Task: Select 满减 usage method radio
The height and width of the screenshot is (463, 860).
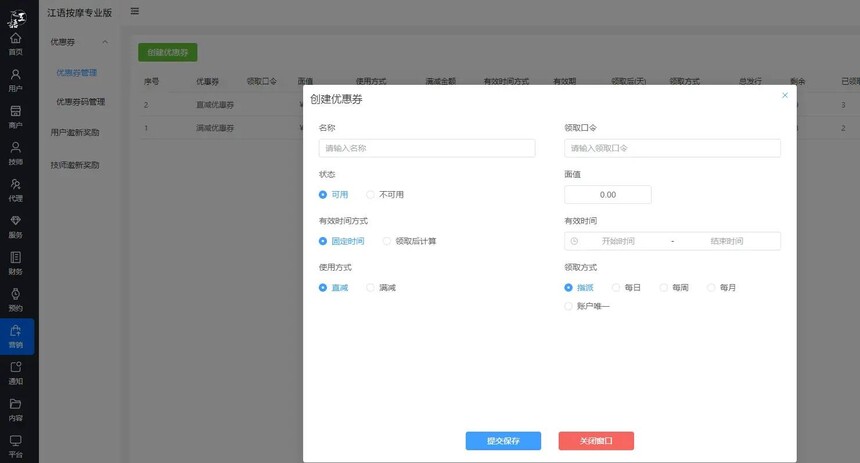Action: (371, 288)
